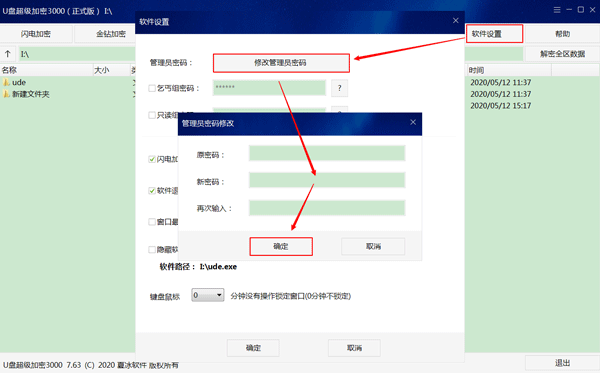Confirm with 确定 in 管理员密码修改 dialog

[281, 246]
